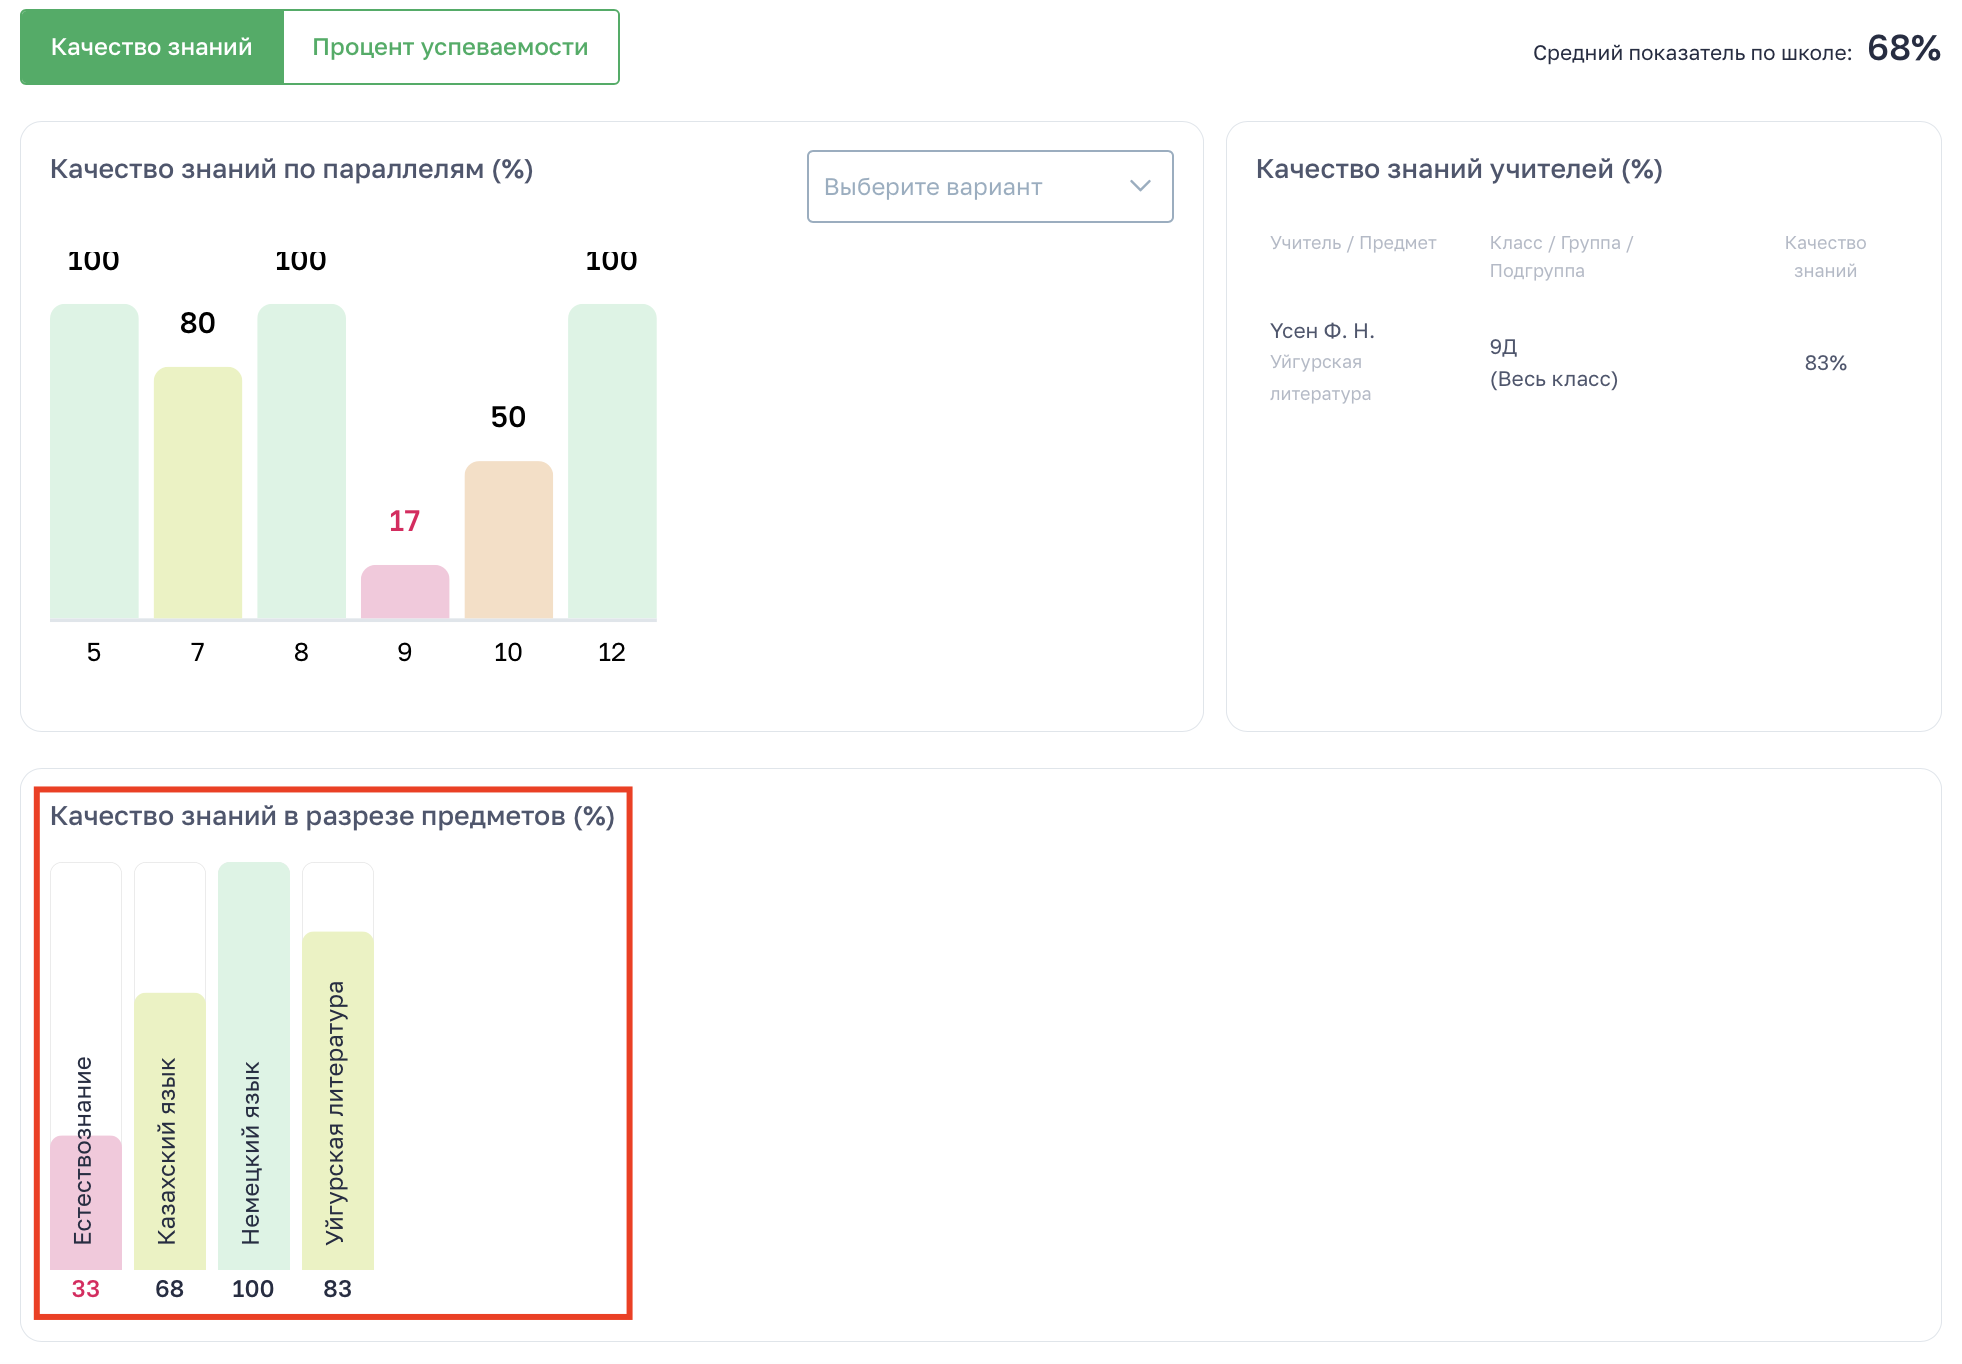Select the grade 8 bar
Image resolution: width=1962 pixels, height=1364 pixels.
(301, 462)
